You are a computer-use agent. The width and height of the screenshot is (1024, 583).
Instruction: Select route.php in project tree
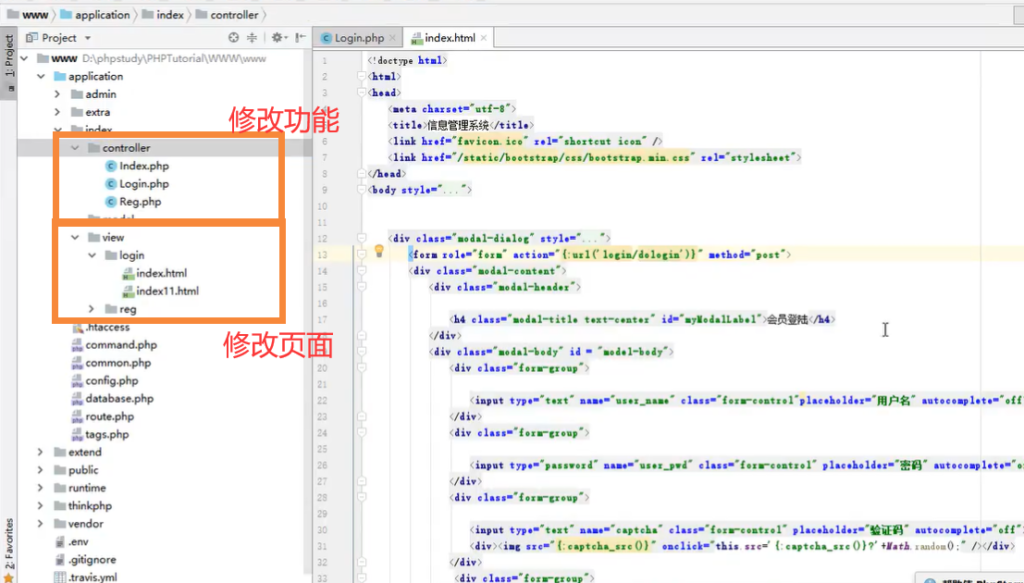coord(103,417)
